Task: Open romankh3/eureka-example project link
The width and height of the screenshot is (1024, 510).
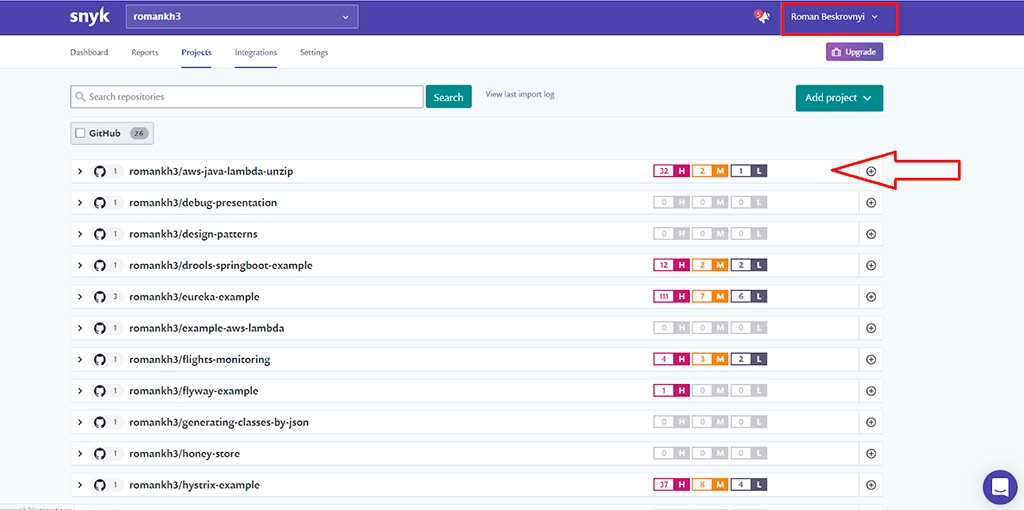Action: click(x=195, y=296)
